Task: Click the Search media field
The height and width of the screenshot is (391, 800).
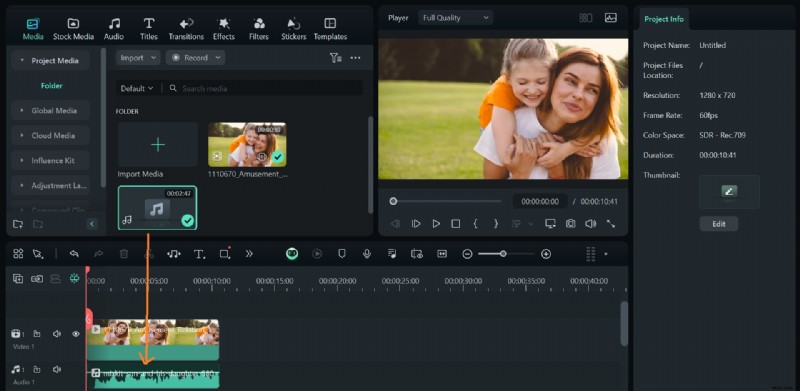Action: point(264,88)
